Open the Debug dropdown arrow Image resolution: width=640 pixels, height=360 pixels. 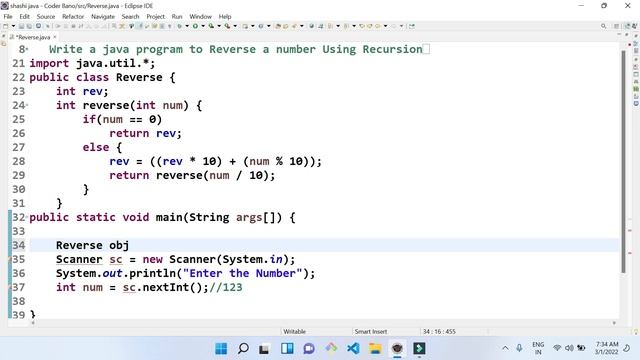point(187,26)
